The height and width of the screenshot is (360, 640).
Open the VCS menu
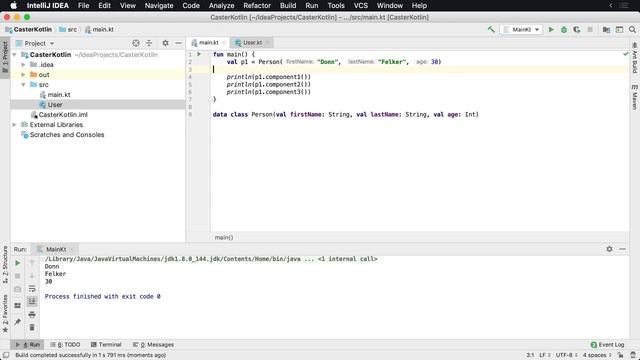tap(360, 6)
